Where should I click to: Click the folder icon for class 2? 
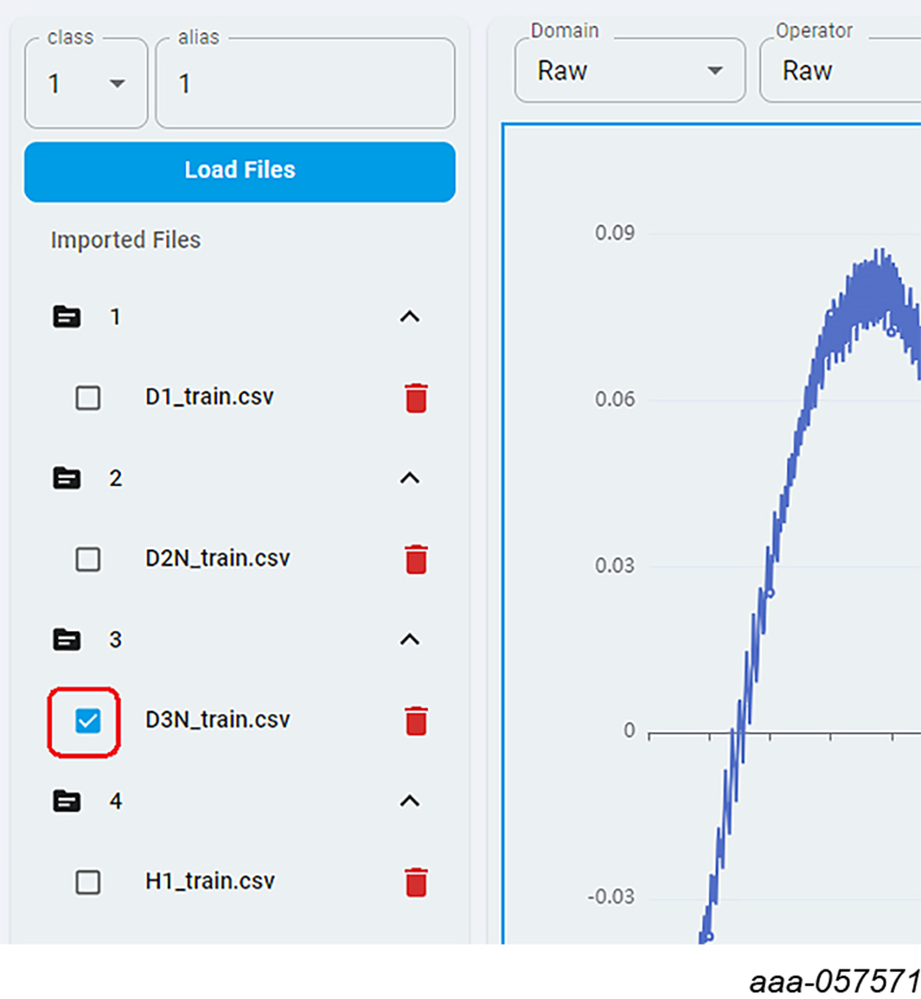[x=66, y=478]
